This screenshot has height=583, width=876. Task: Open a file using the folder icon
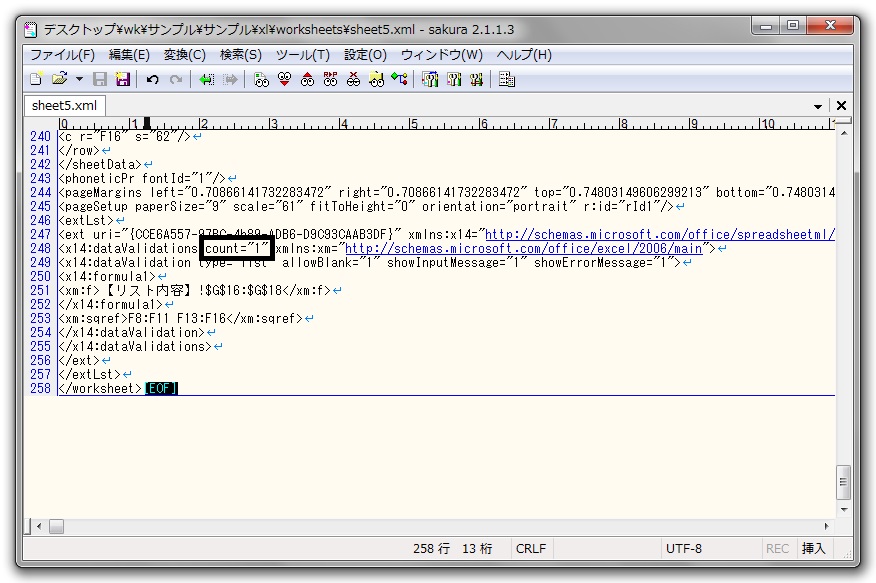(59, 79)
